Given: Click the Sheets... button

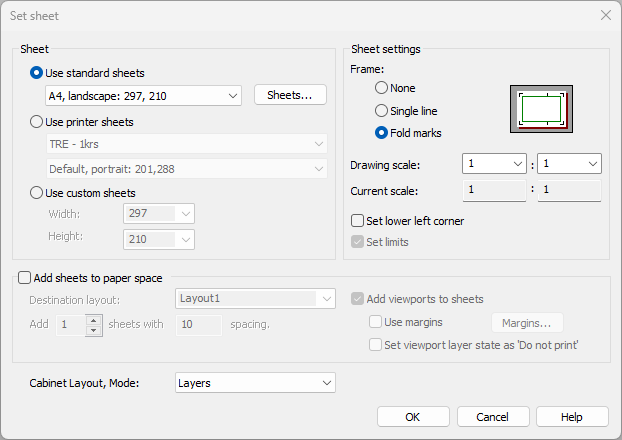Looking at the screenshot, I should click(x=290, y=95).
